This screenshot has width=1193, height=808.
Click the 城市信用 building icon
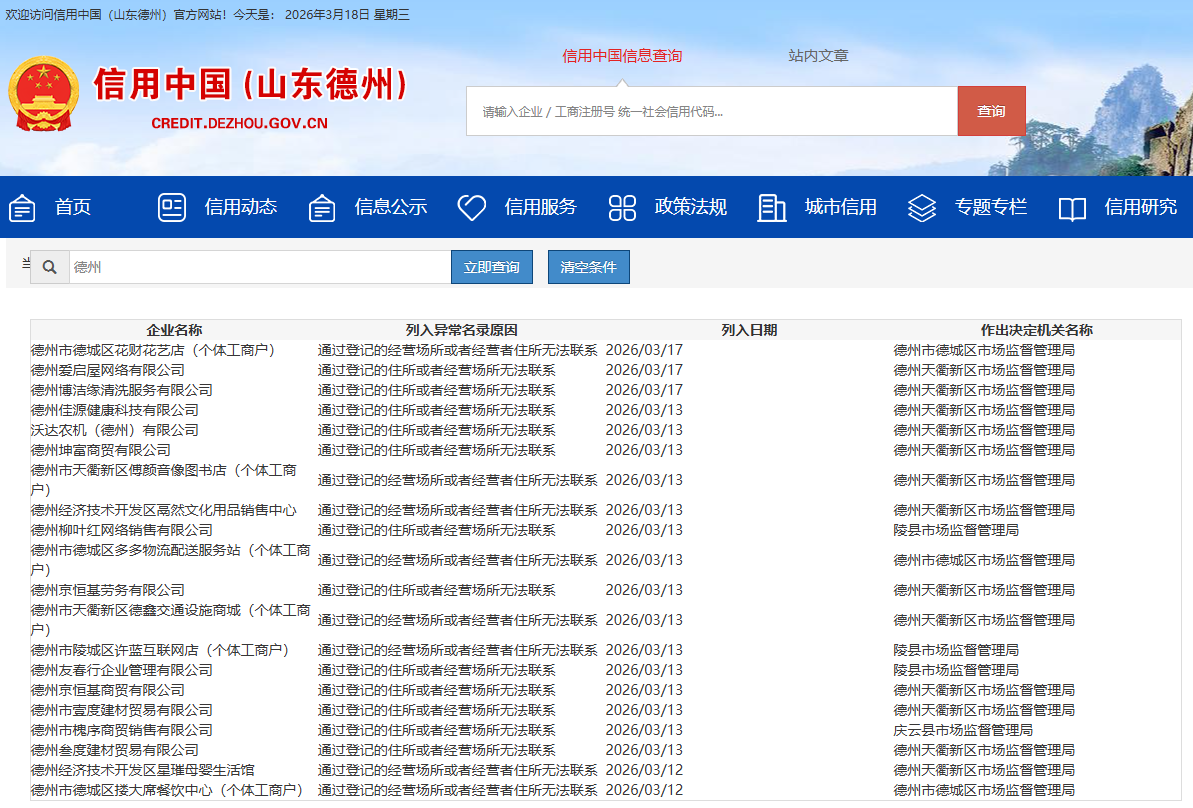point(772,208)
